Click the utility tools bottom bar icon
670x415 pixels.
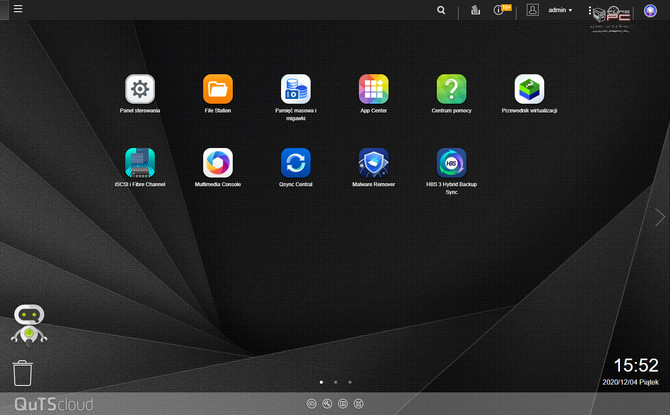pyautogui.click(x=327, y=403)
